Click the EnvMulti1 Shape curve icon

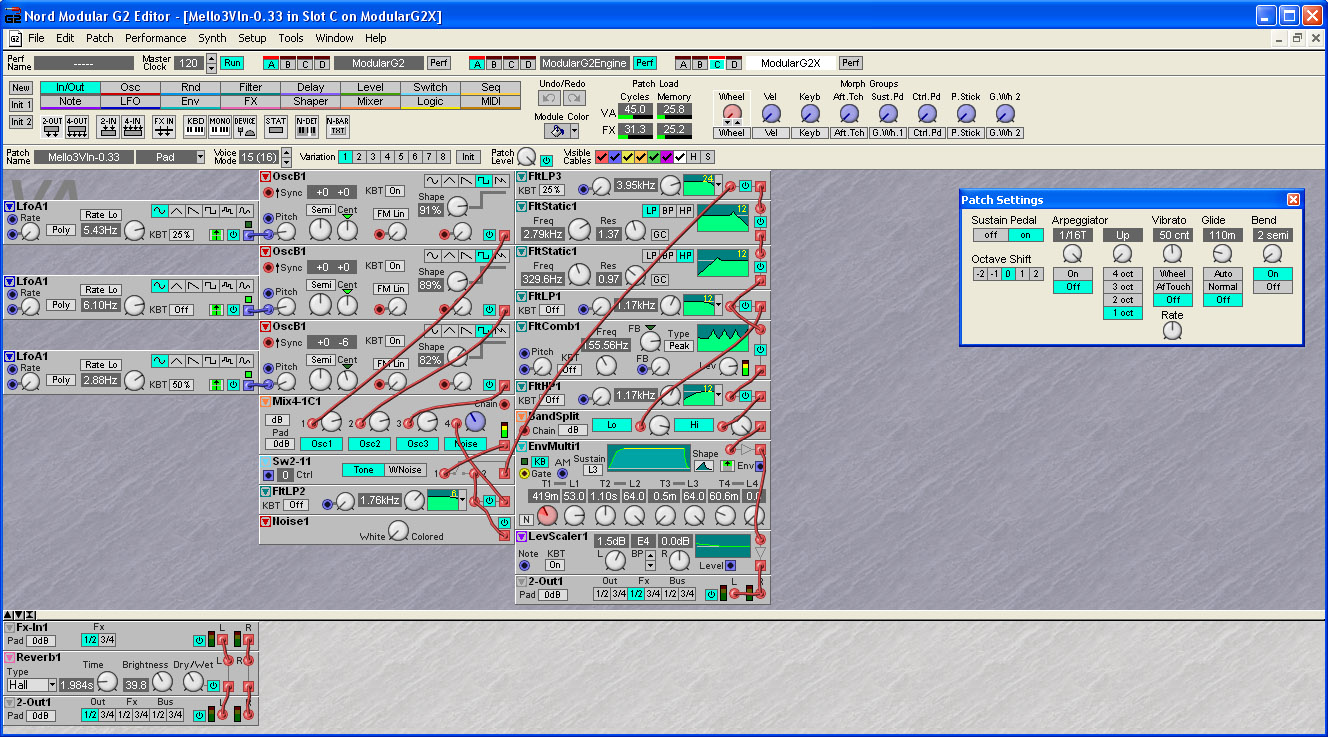click(x=703, y=466)
